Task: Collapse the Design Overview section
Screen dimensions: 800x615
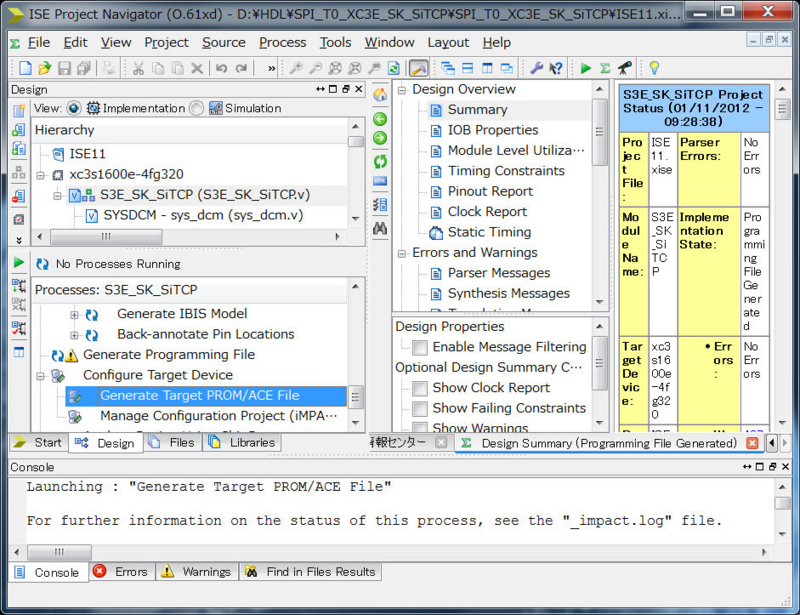Action: [402, 90]
